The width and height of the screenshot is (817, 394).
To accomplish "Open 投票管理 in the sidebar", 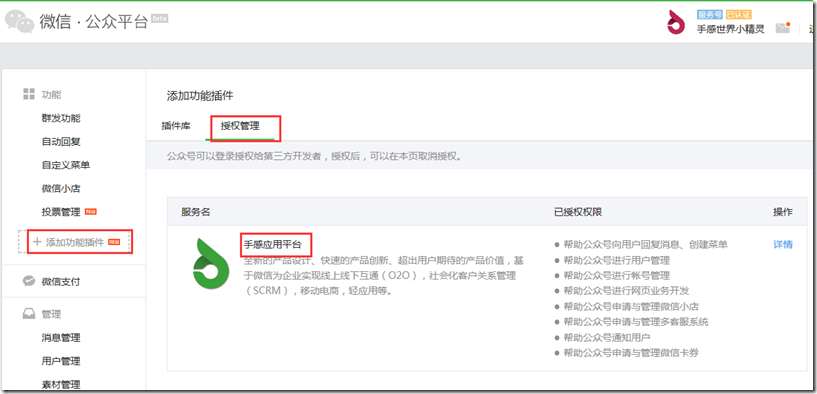I will pyautogui.click(x=61, y=212).
